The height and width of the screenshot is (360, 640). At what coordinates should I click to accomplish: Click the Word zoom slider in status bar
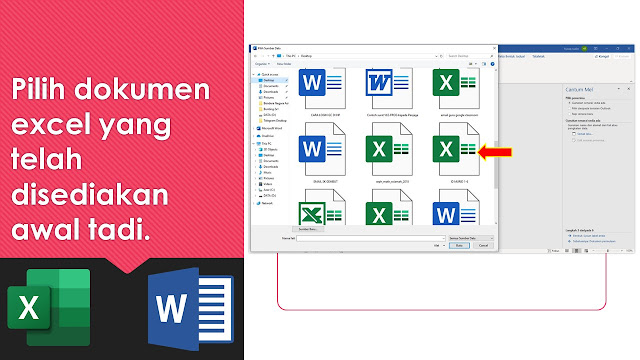click(608, 251)
